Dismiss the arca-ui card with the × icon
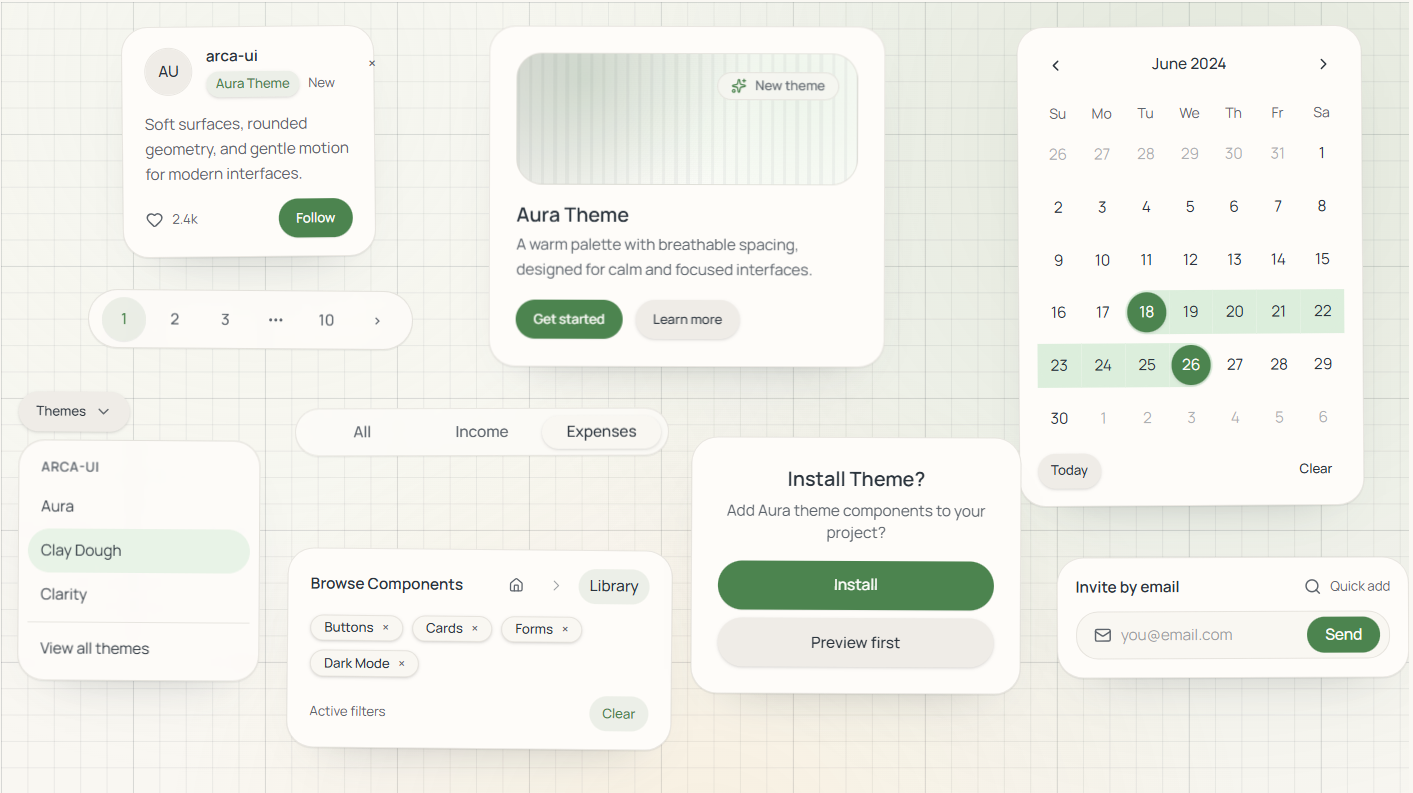This screenshot has height=793, width=1413. (371, 63)
